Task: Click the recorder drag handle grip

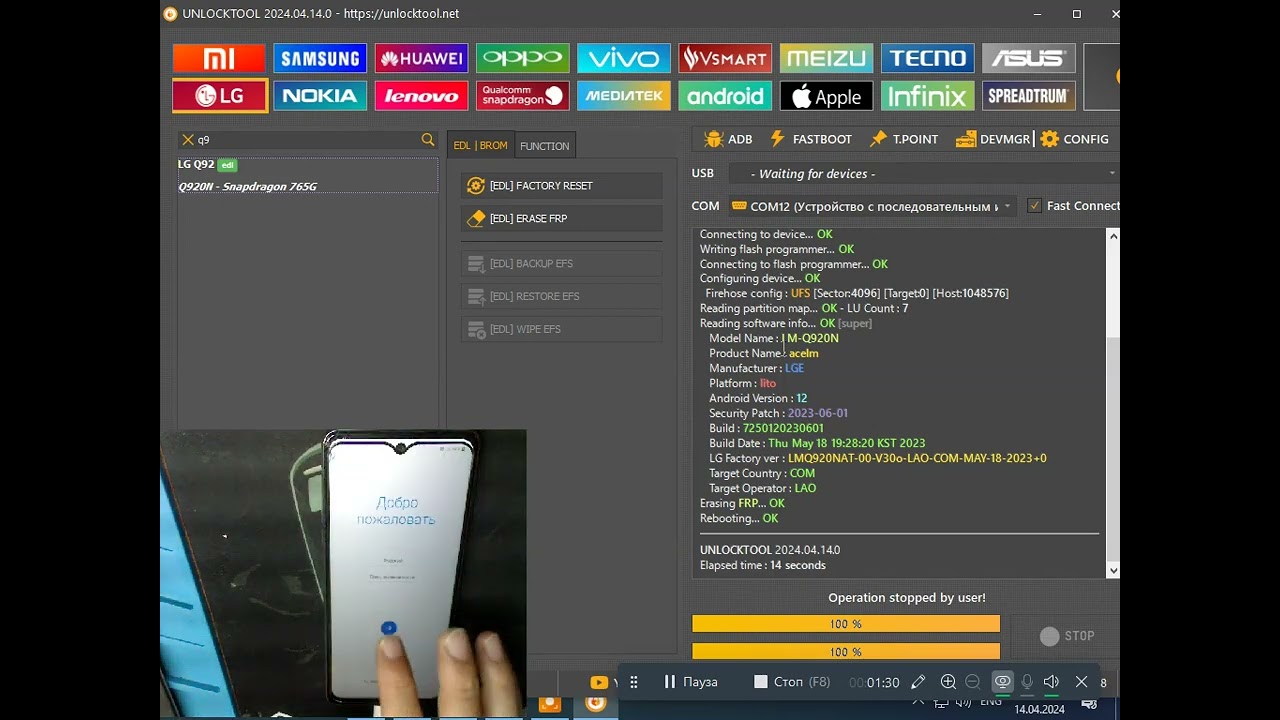Action: [x=633, y=682]
